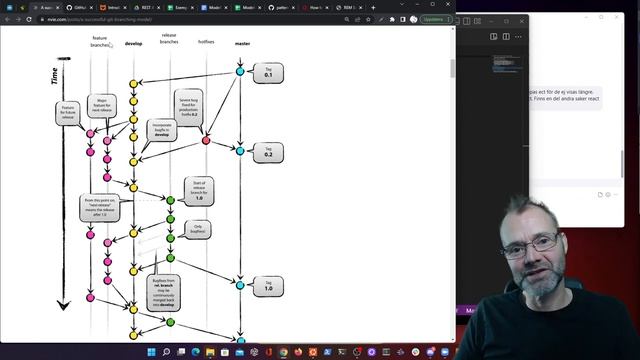The width and height of the screenshot is (640, 360).
Task: Click the 'Only bugfixes!' callout
Action: click(198, 229)
